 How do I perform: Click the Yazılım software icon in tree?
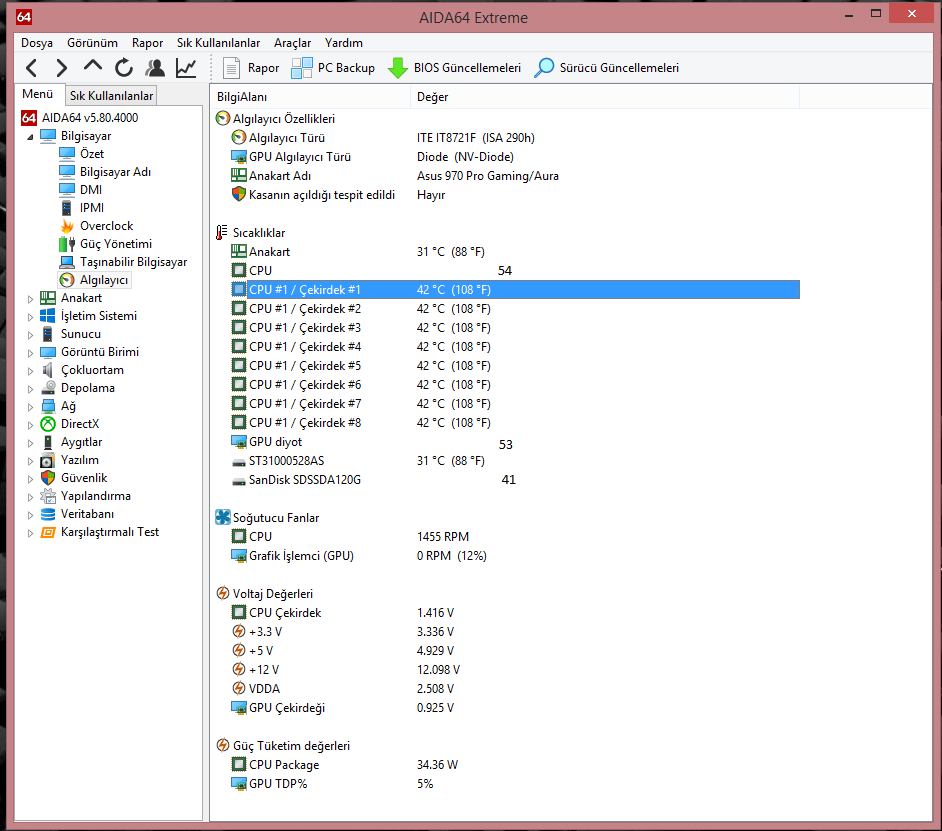[x=48, y=460]
